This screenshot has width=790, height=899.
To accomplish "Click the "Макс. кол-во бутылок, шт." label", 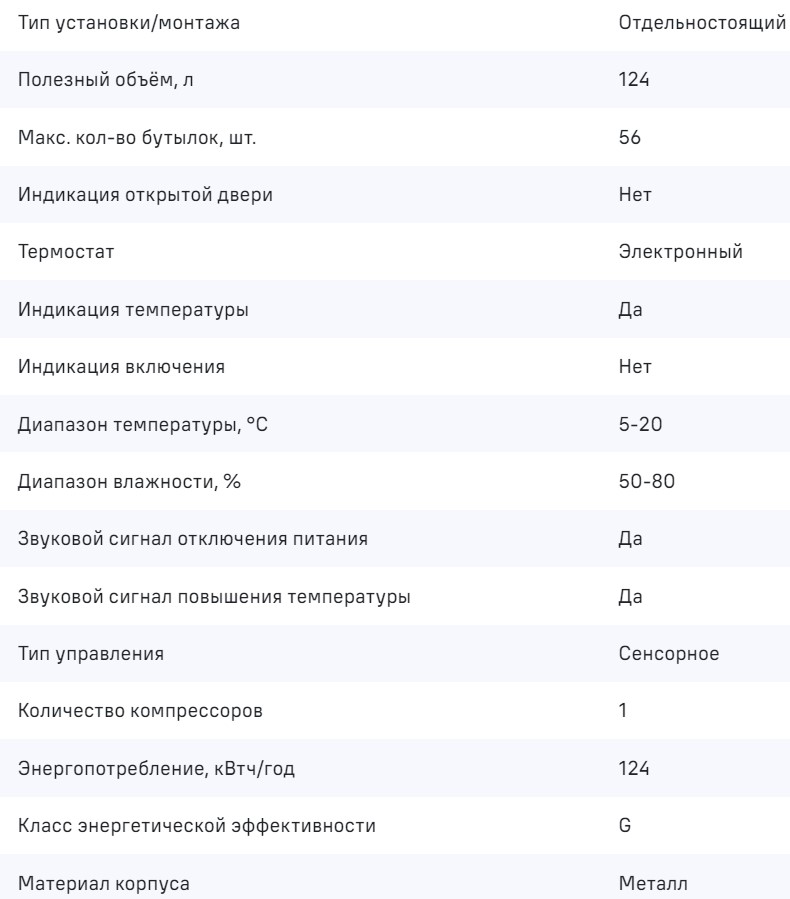I will (x=137, y=137).
